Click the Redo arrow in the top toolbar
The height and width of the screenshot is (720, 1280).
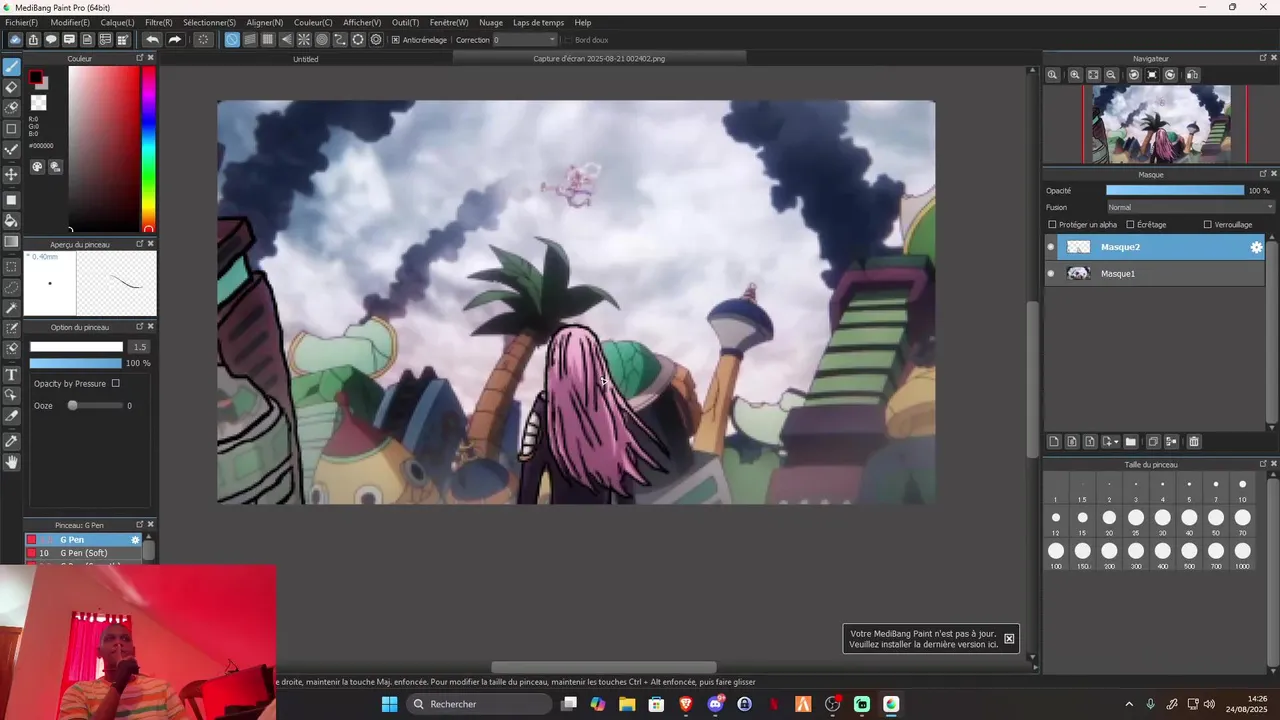tap(174, 40)
